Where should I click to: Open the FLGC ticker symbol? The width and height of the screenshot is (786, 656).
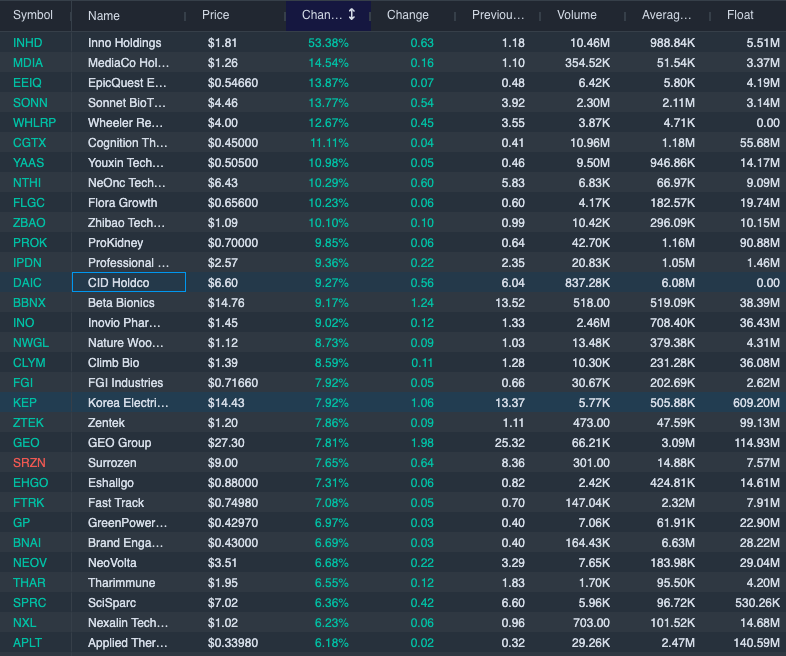pyautogui.click(x=29, y=203)
